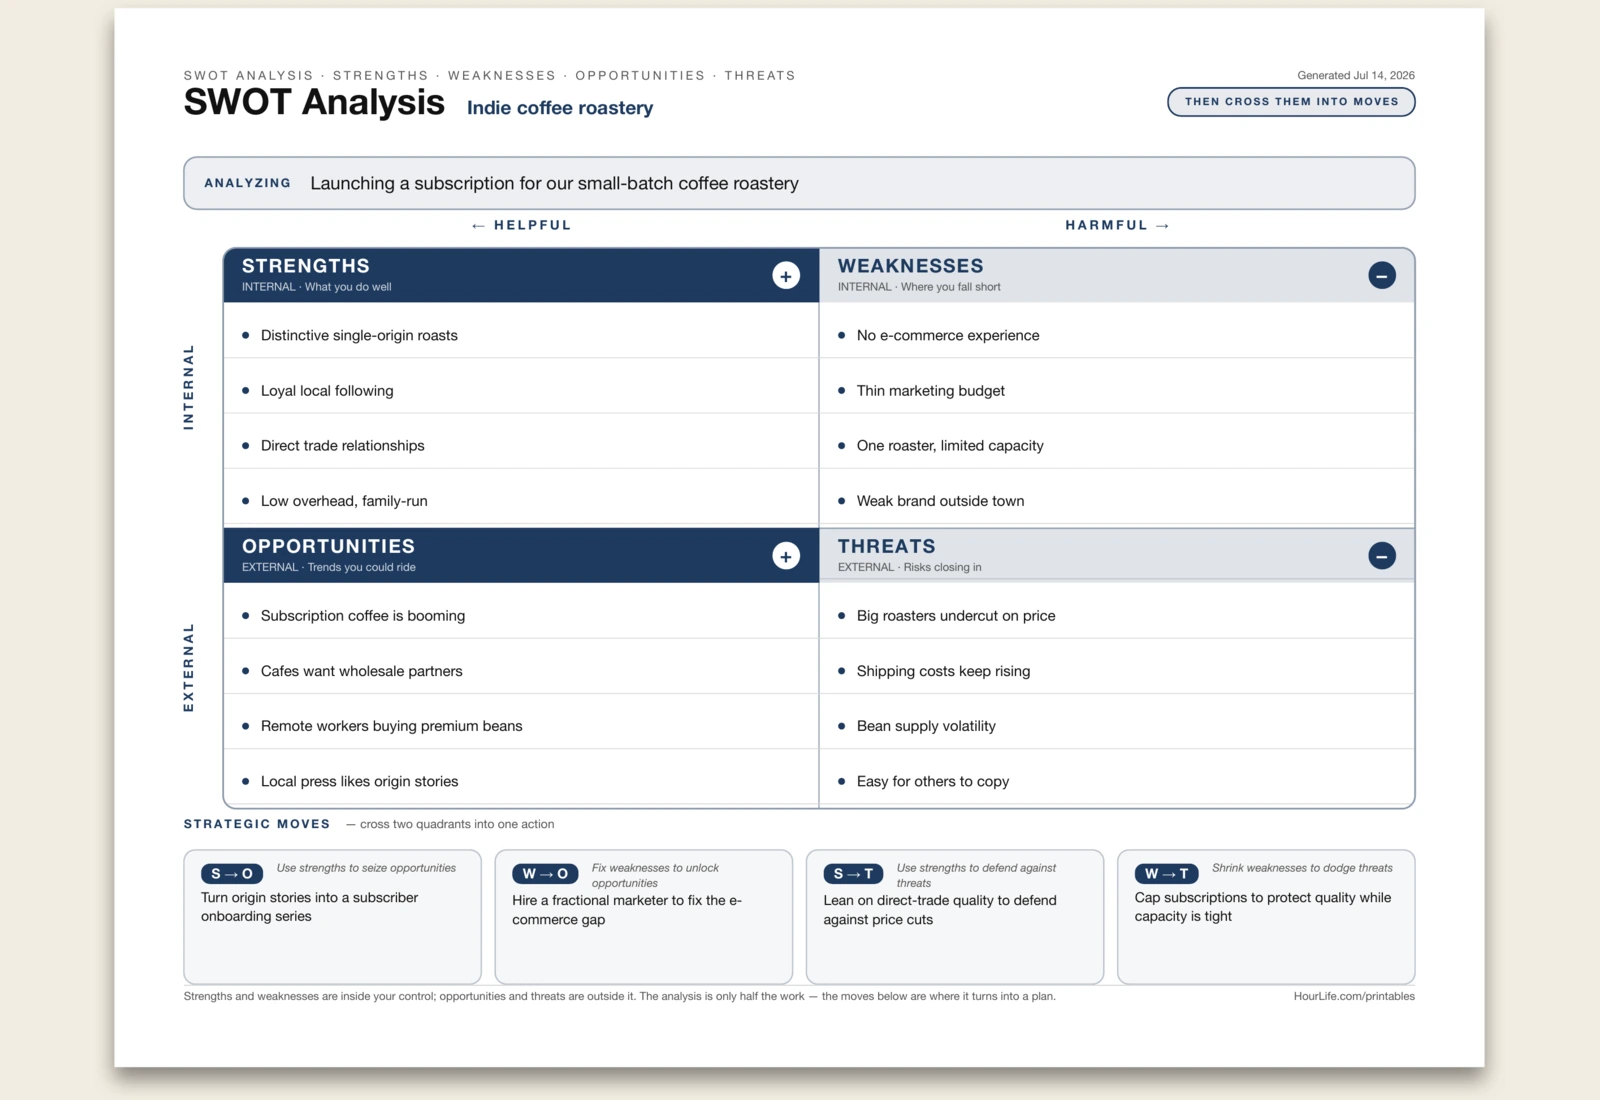The image size is (1600, 1100).
Task: Click the plus icon in Strengths header
Action: (786, 276)
